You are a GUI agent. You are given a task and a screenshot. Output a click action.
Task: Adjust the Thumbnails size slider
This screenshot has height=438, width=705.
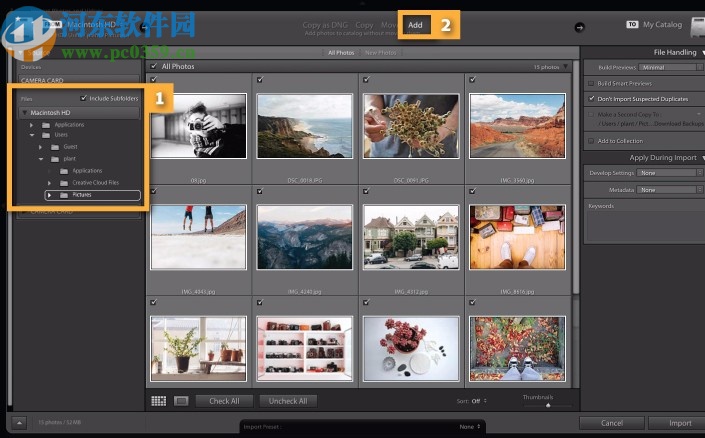[x=548, y=405]
